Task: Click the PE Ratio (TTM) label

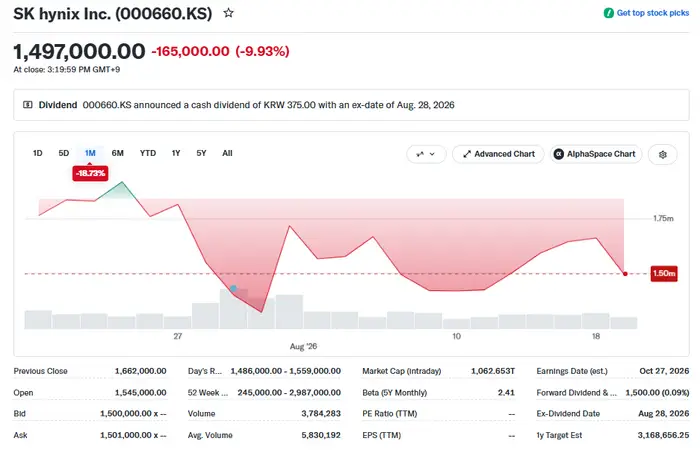Action: (x=390, y=413)
